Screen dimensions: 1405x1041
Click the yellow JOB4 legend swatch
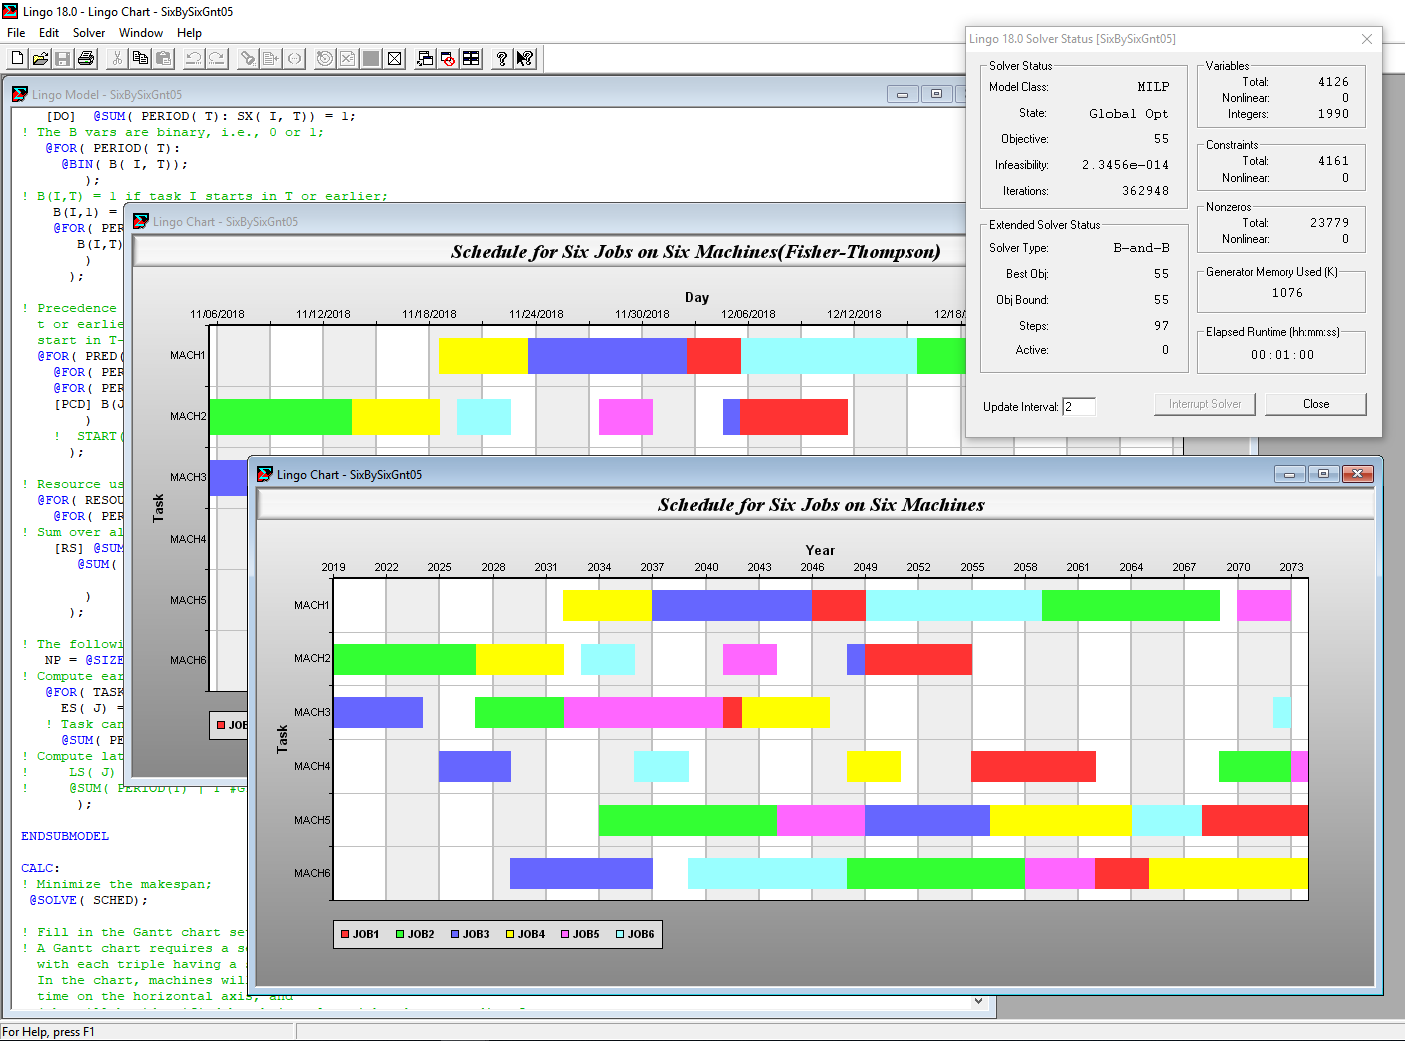510,935
